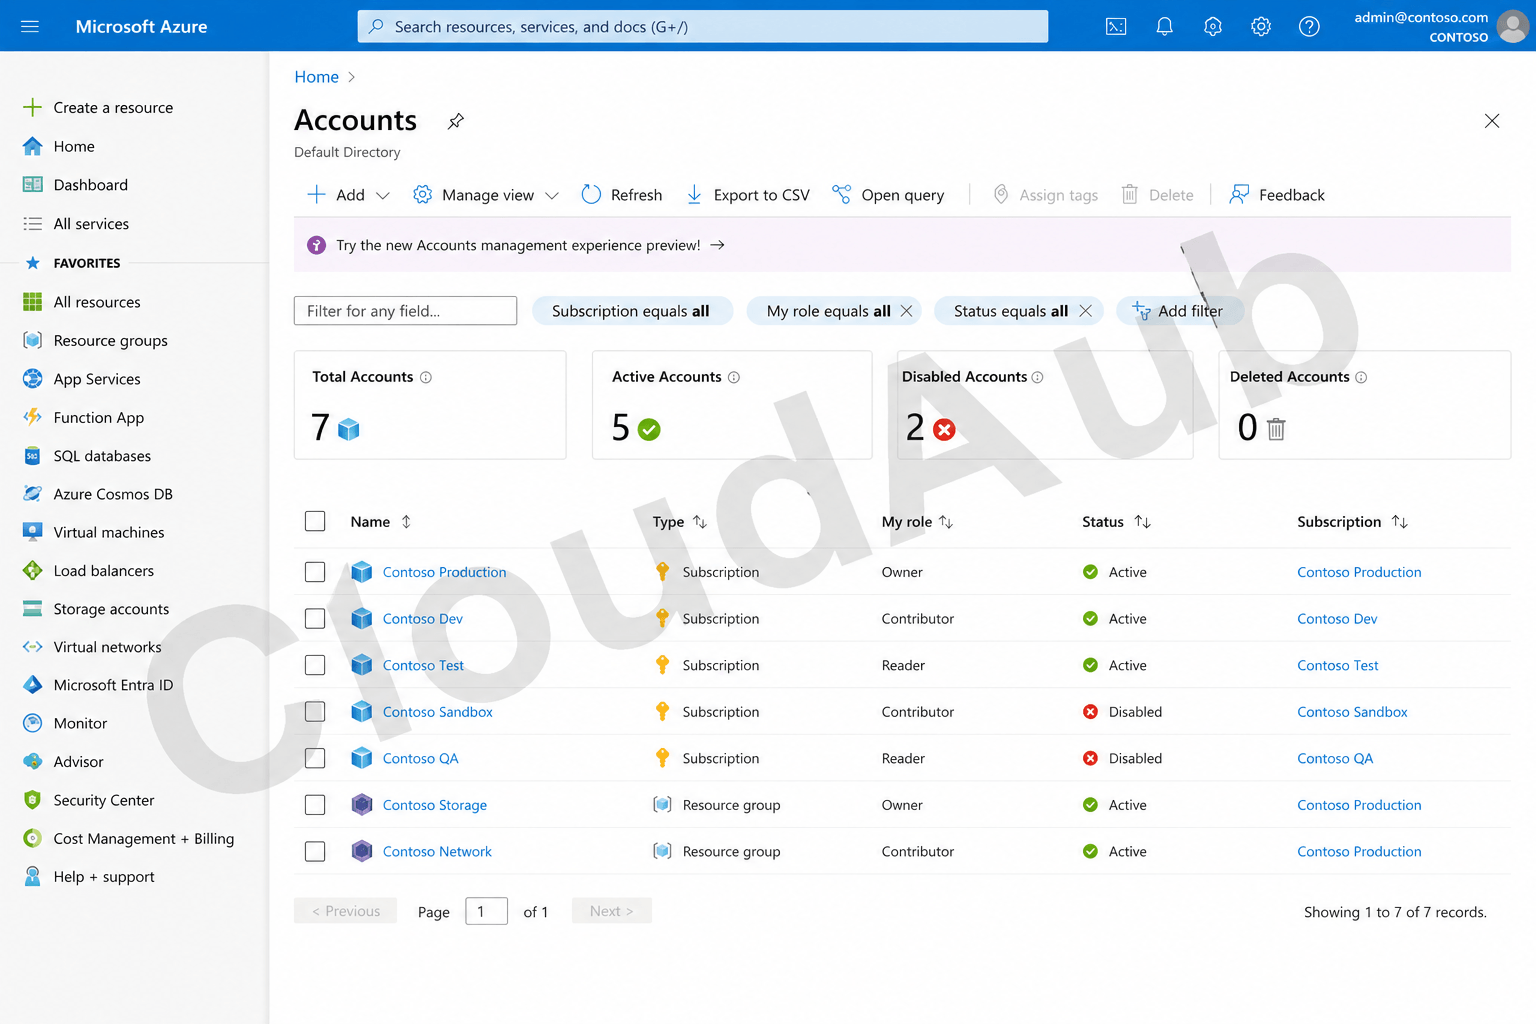Screen dimensions: 1536x1024
Task: Click the Function App lightning icon
Action: click(32, 417)
